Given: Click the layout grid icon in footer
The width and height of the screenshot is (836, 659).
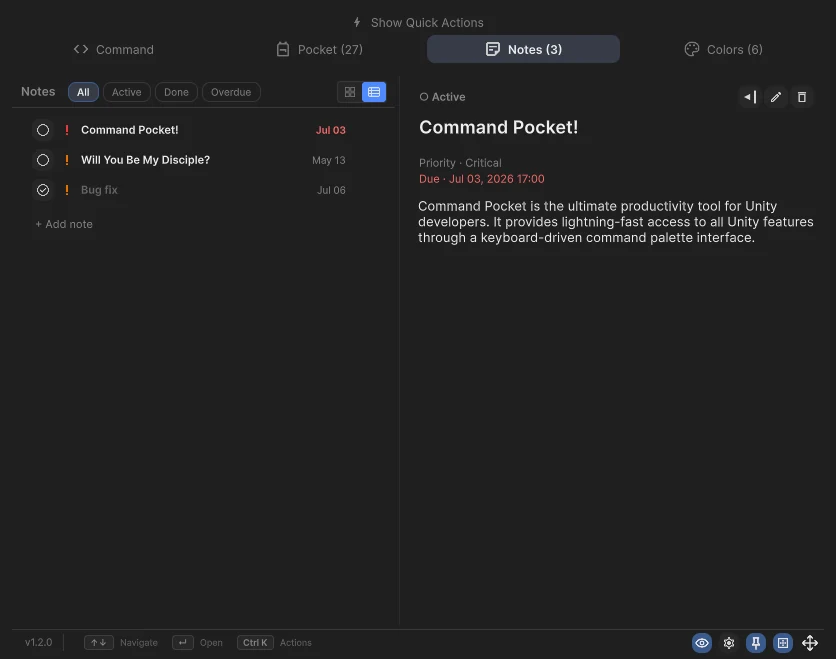Looking at the screenshot, I should (x=783, y=643).
